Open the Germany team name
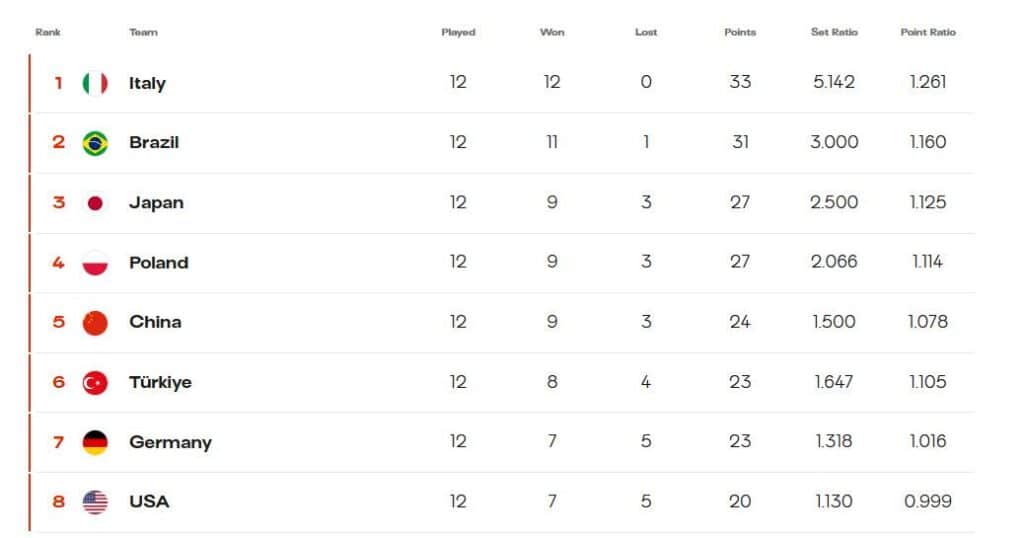Screen dimensions: 1024x538 170,443
